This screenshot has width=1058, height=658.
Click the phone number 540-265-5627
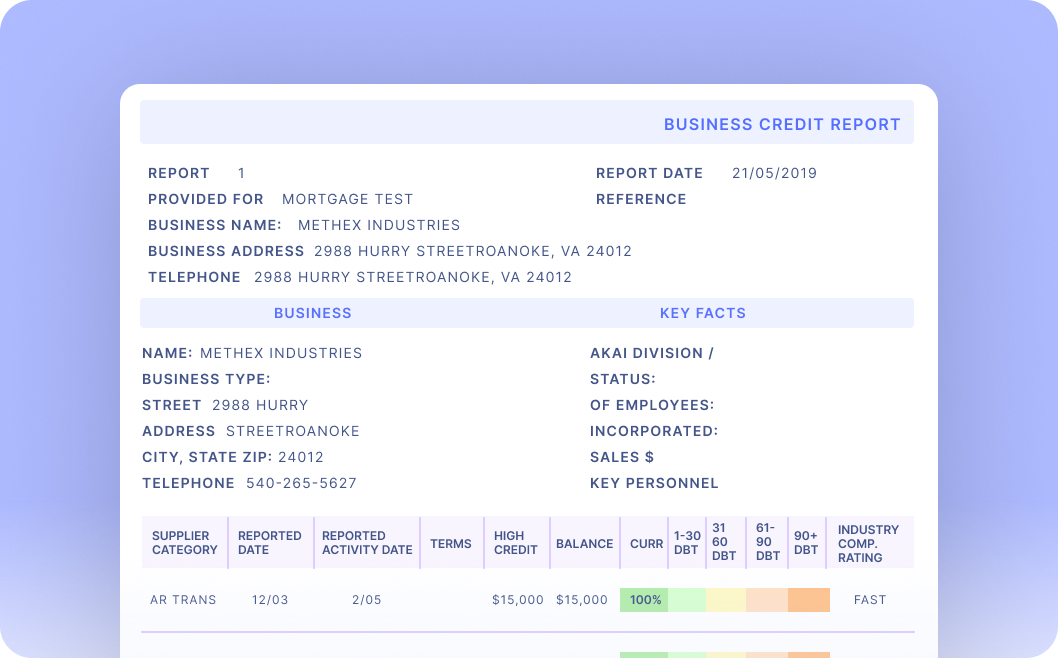point(300,483)
